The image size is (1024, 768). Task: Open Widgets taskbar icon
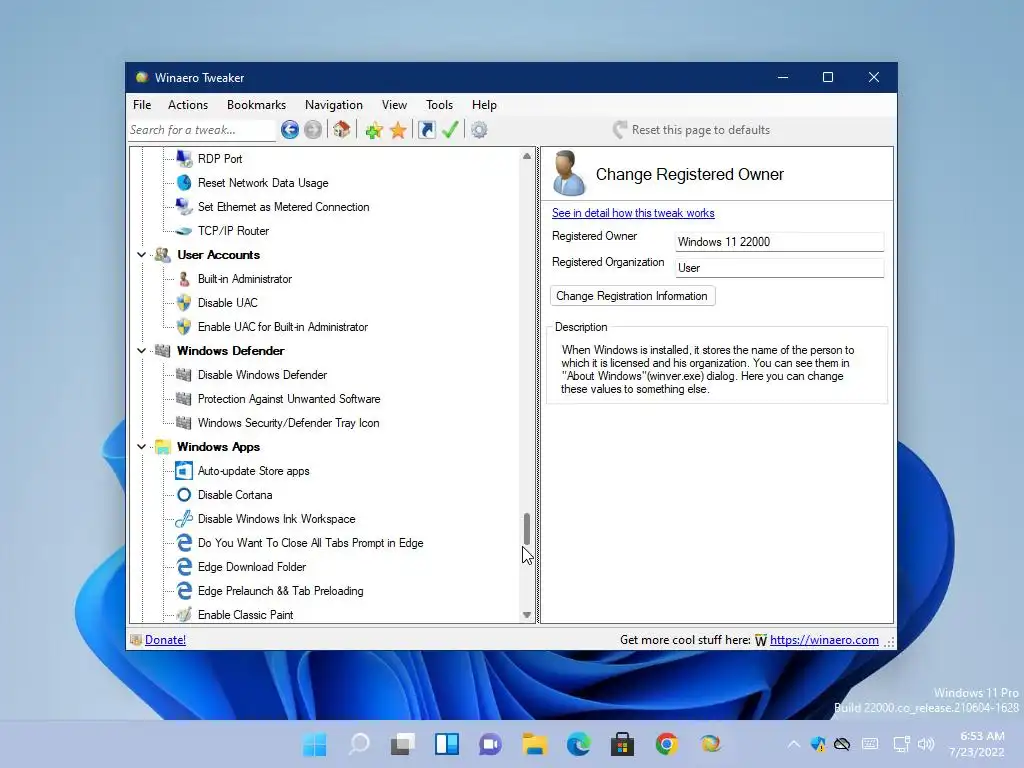click(x=447, y=744)
